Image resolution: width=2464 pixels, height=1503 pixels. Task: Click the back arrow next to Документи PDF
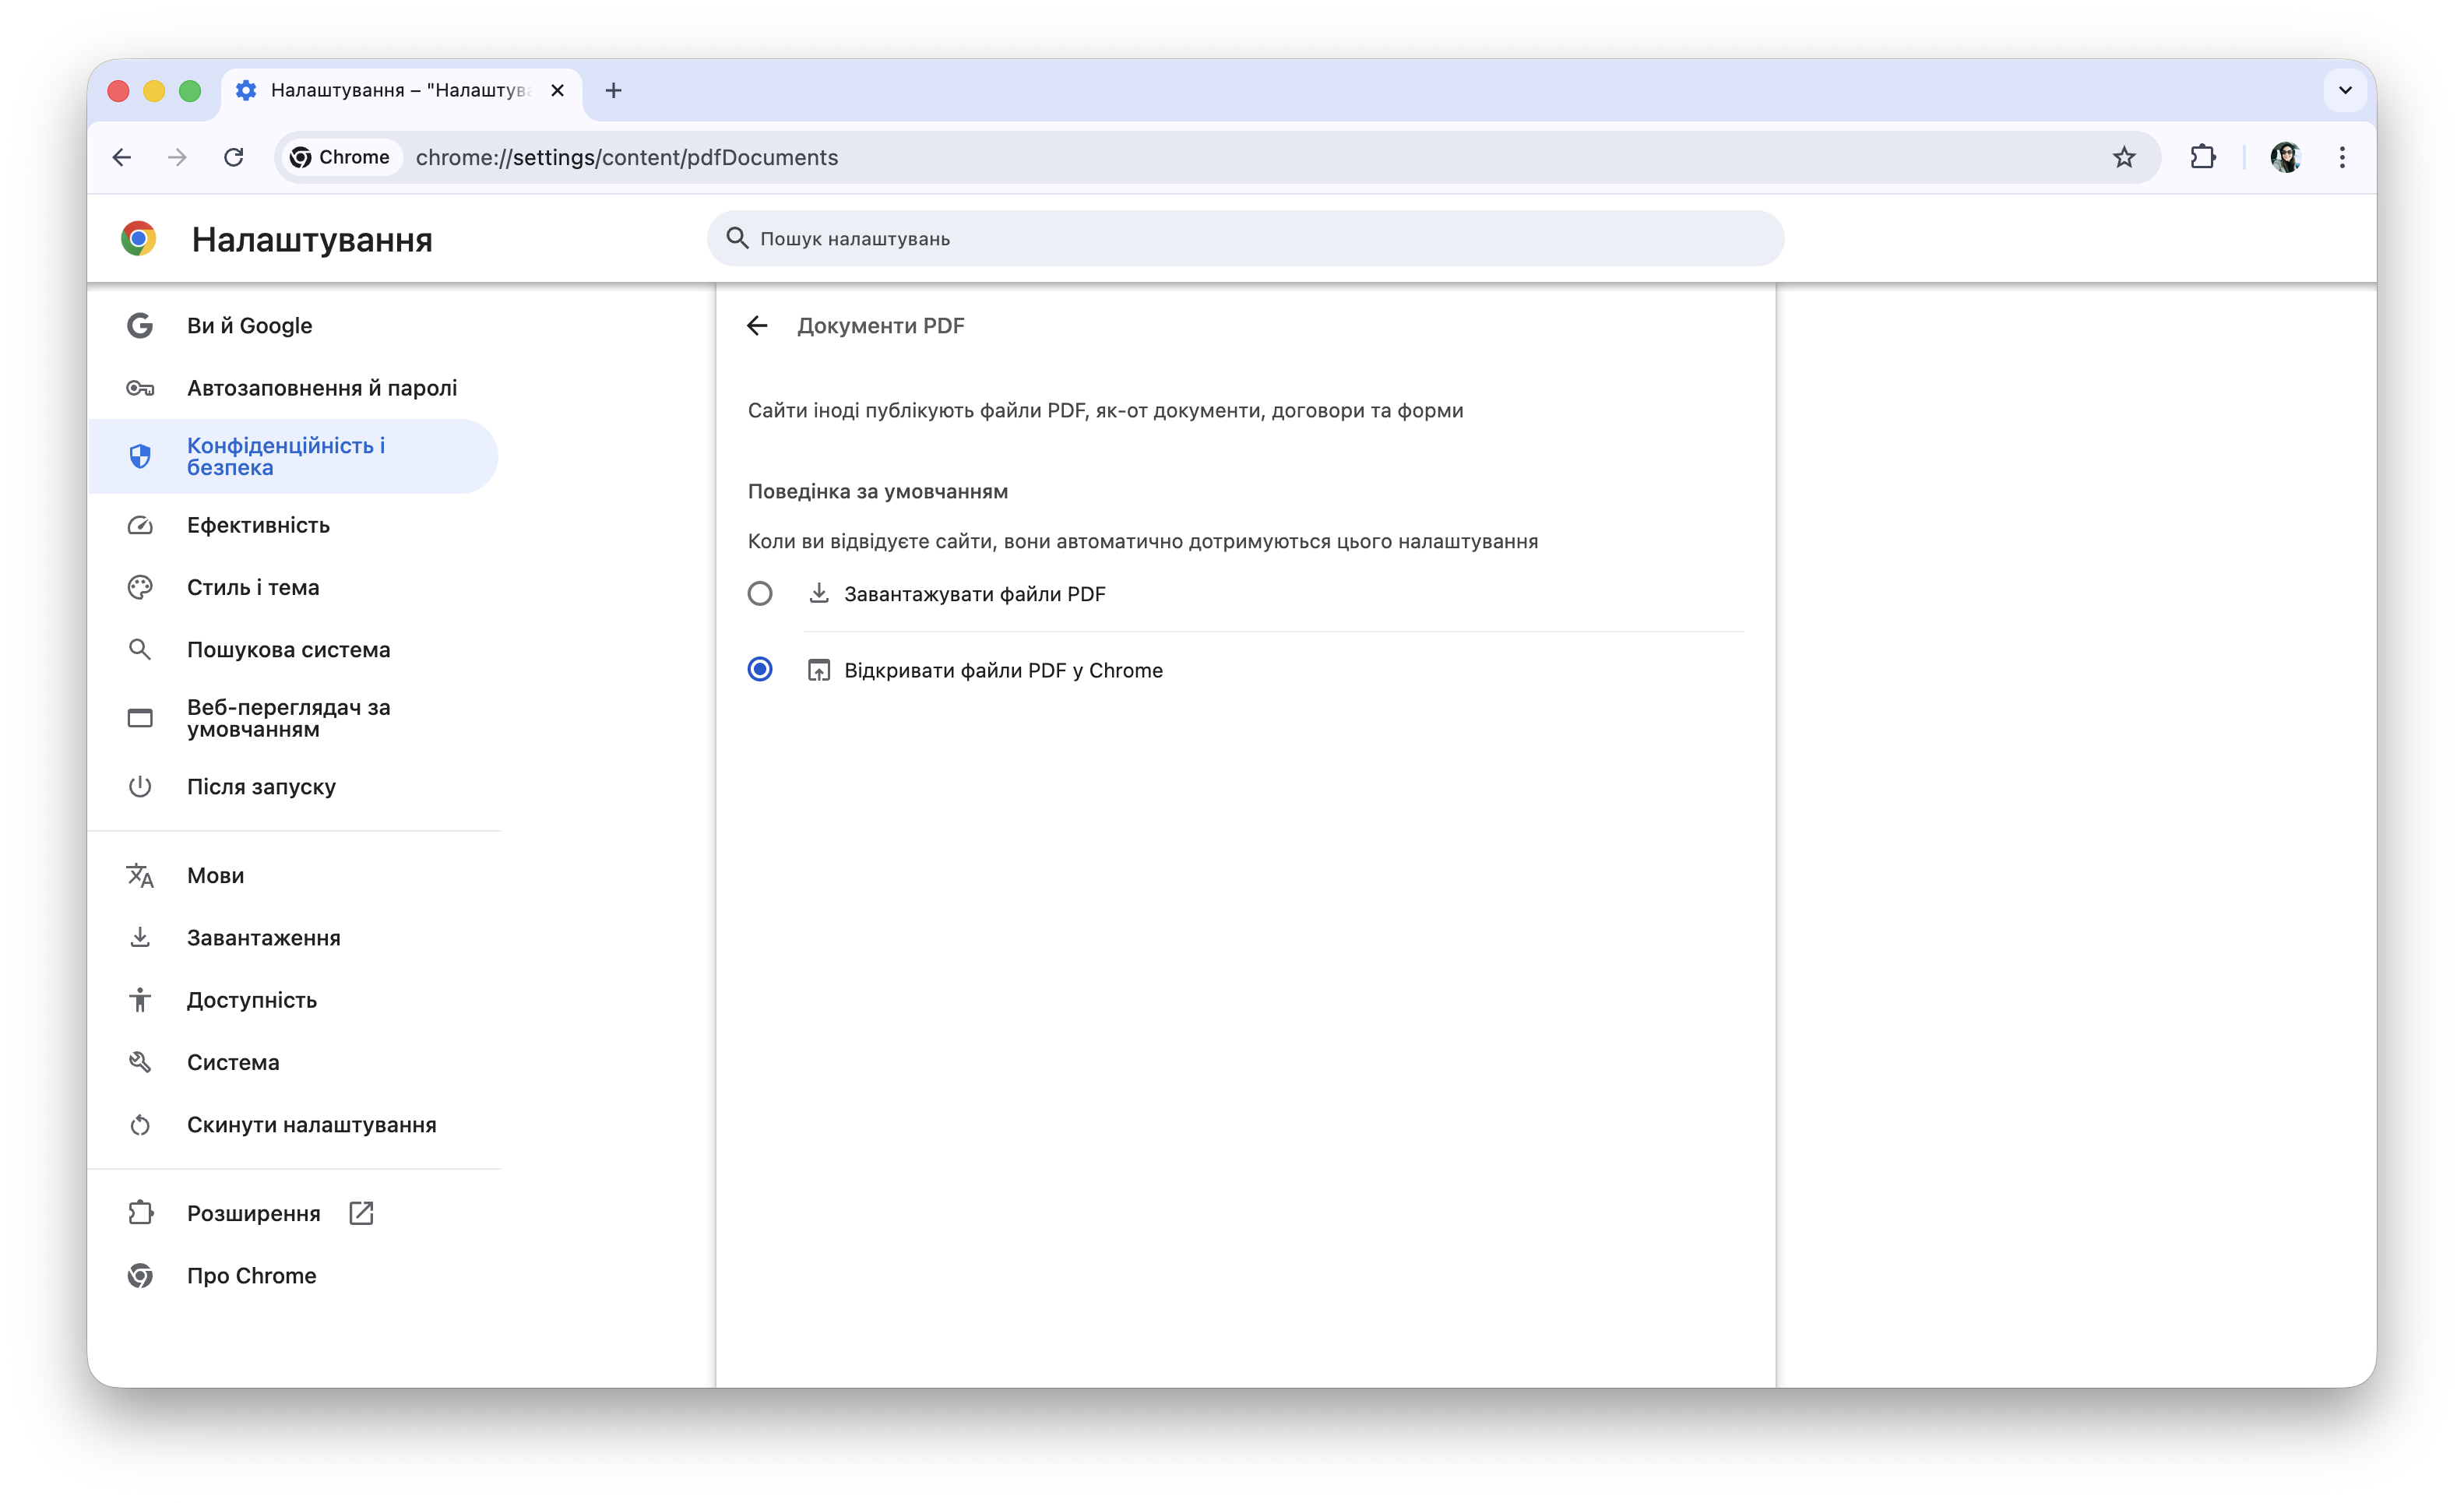pos(757,326)
